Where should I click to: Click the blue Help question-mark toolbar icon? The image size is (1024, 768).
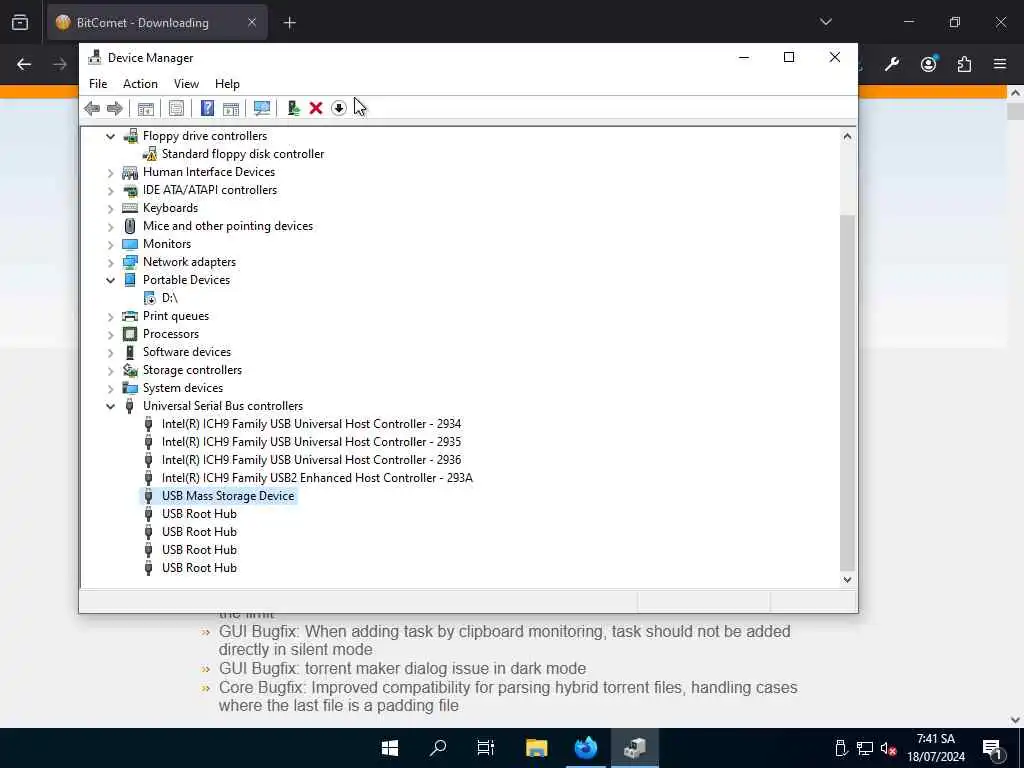[x=207, y=108]
